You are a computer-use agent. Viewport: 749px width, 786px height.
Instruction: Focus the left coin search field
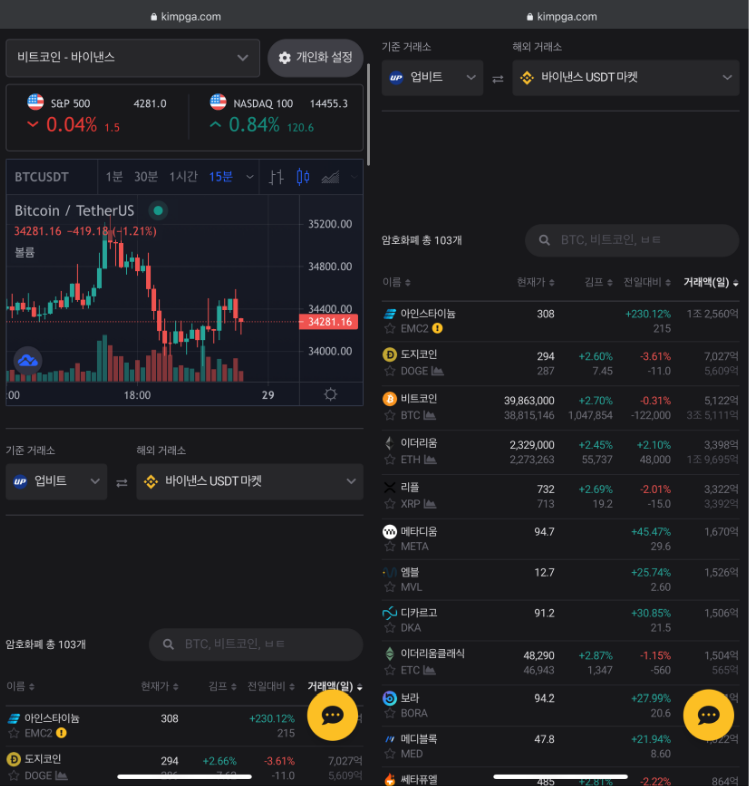tap(256, 644)
